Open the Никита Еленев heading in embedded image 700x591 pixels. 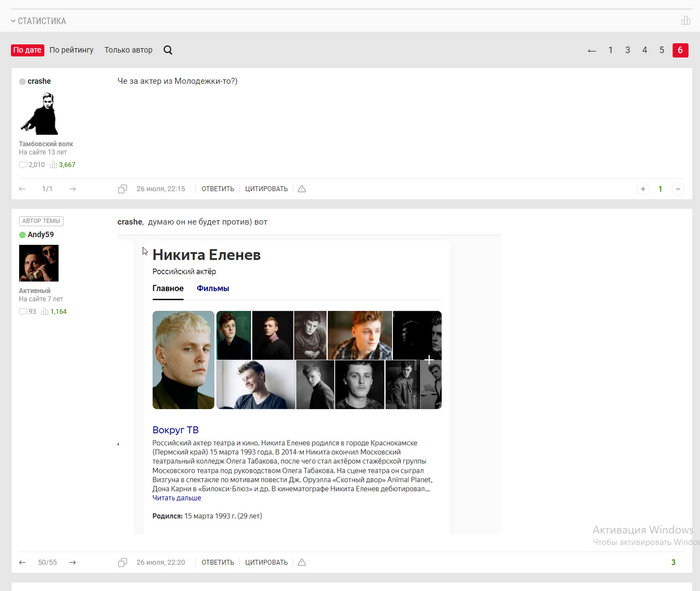coord(206,255)
